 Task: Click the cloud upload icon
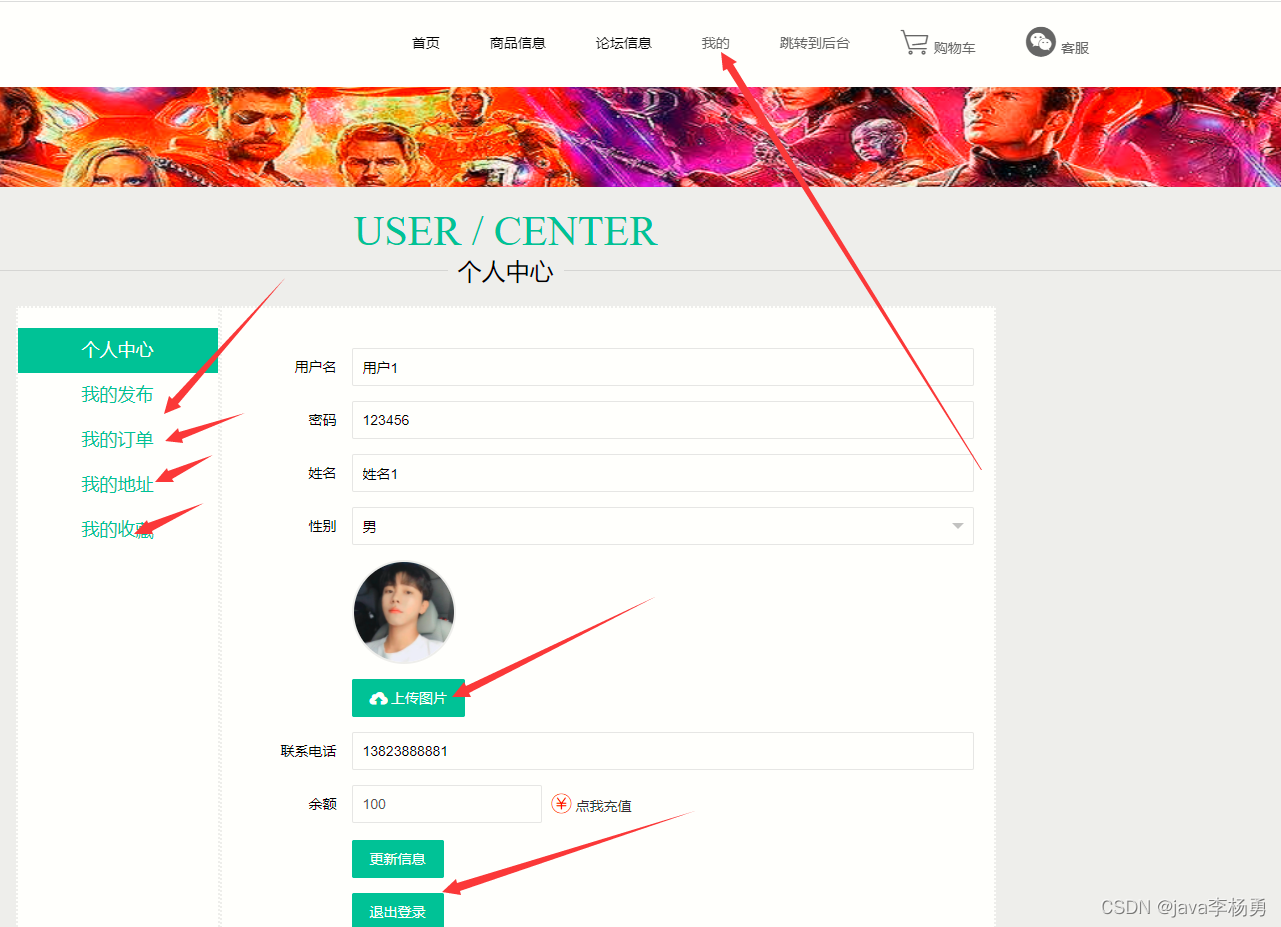point(378,699)
